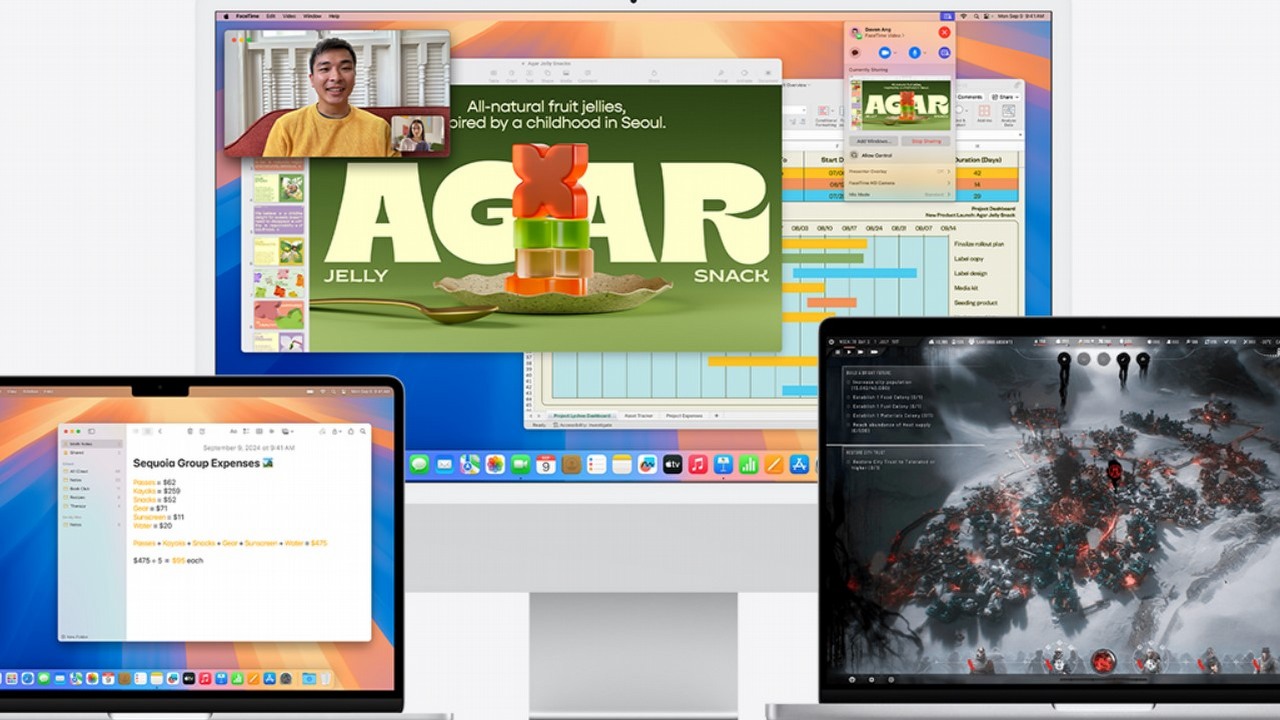Image resolution: width=1280 pixels, height=720 pixels.
Task: Open Apple TV app in iMac dock
Action: 673,464
